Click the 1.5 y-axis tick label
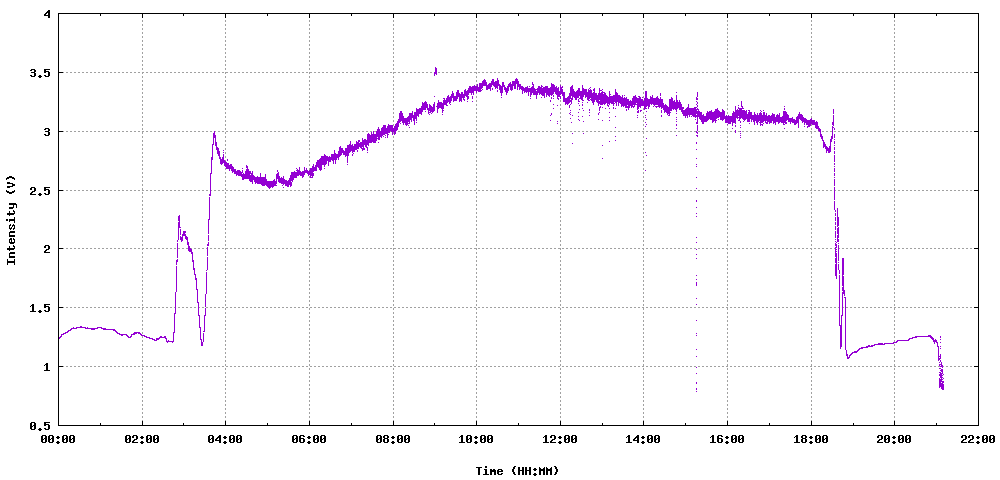1000x480 pixels. tap(41, 308)
